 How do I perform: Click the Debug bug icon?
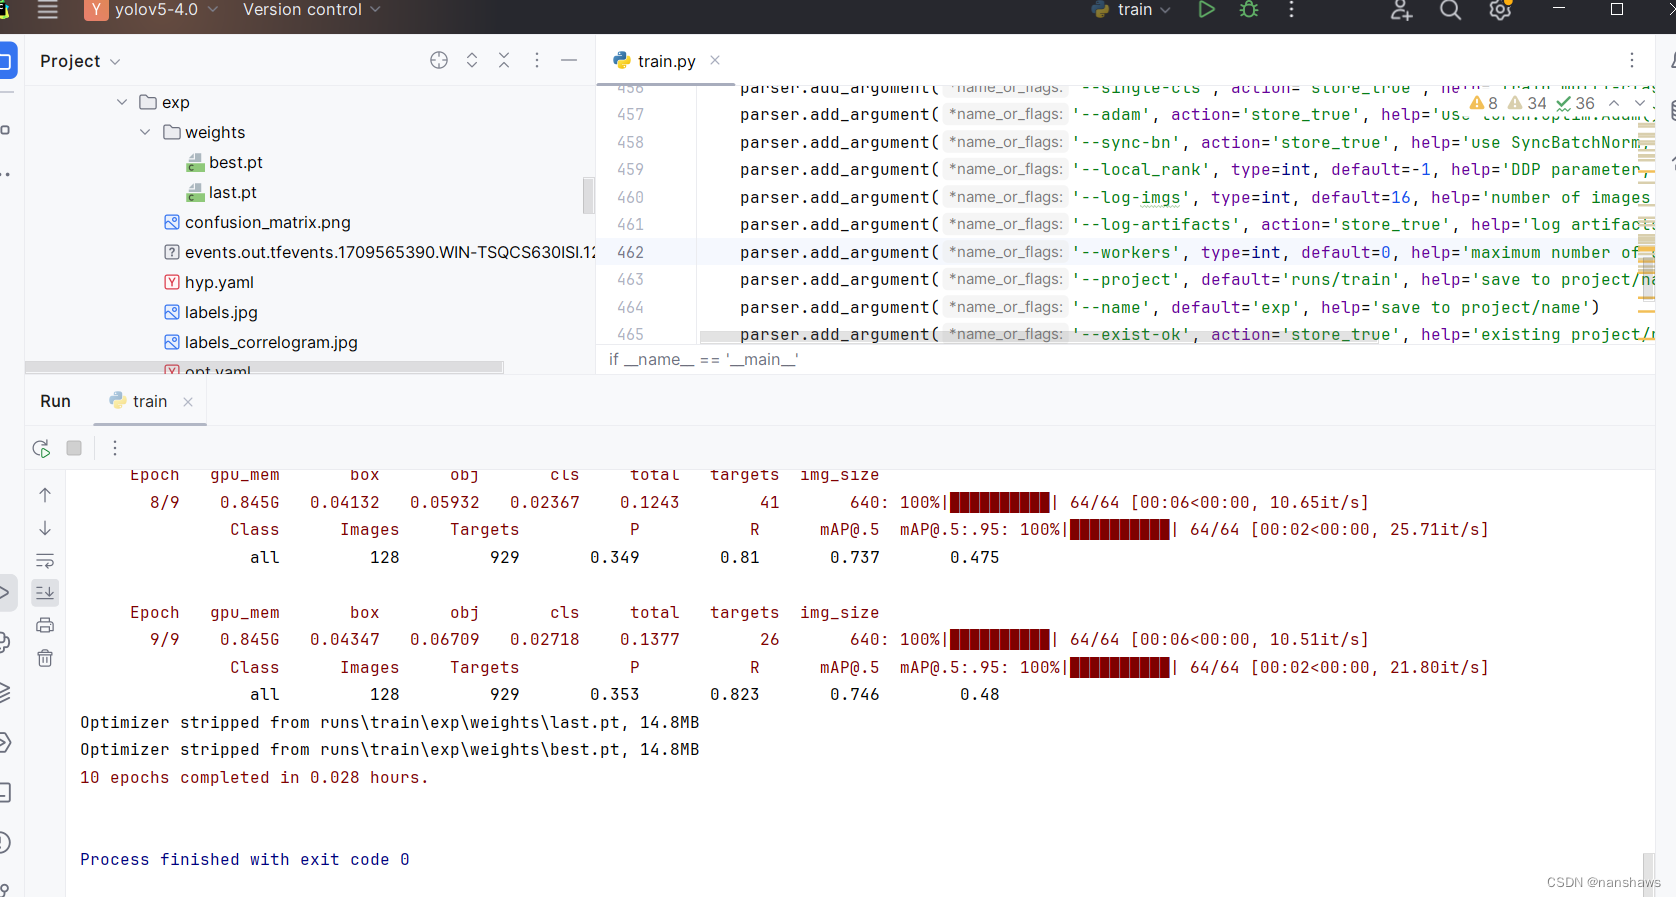(1249, 10)
